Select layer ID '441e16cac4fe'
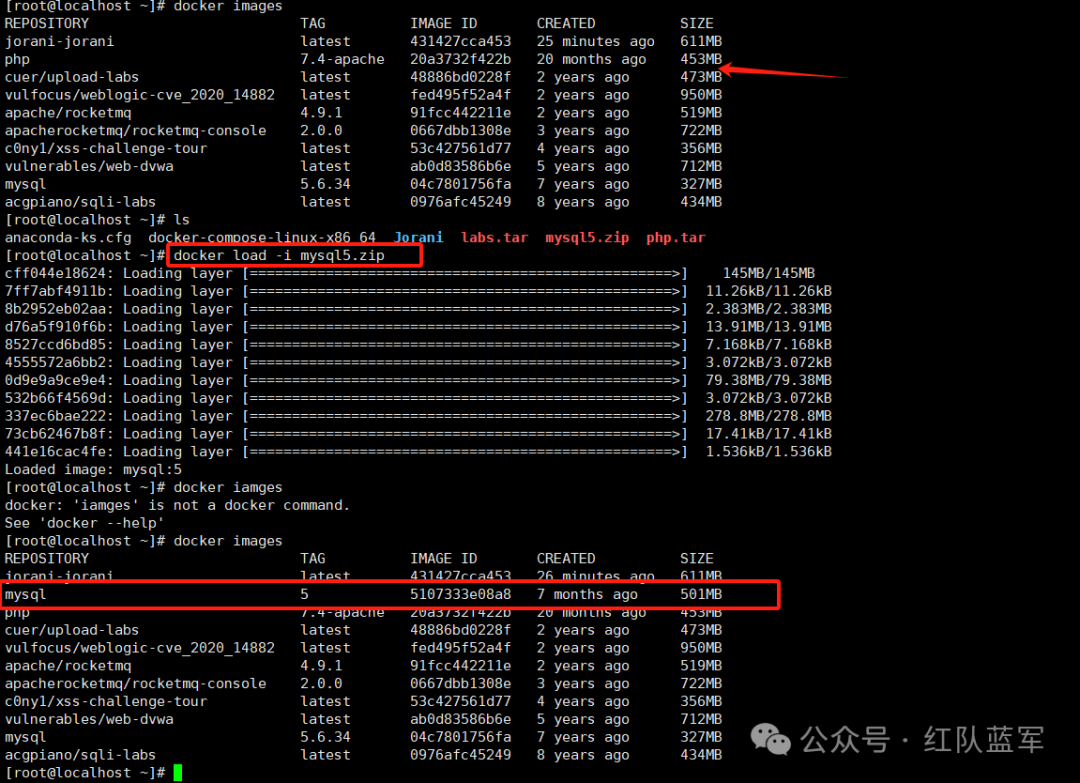Viewport: 1080px width, 783px height. (x=55, y=452)
